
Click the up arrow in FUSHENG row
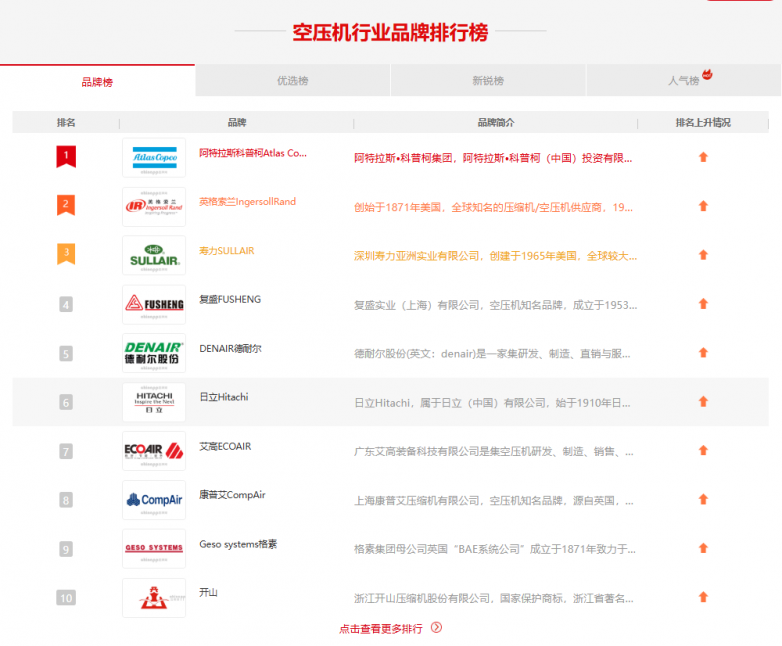point(703,304)
